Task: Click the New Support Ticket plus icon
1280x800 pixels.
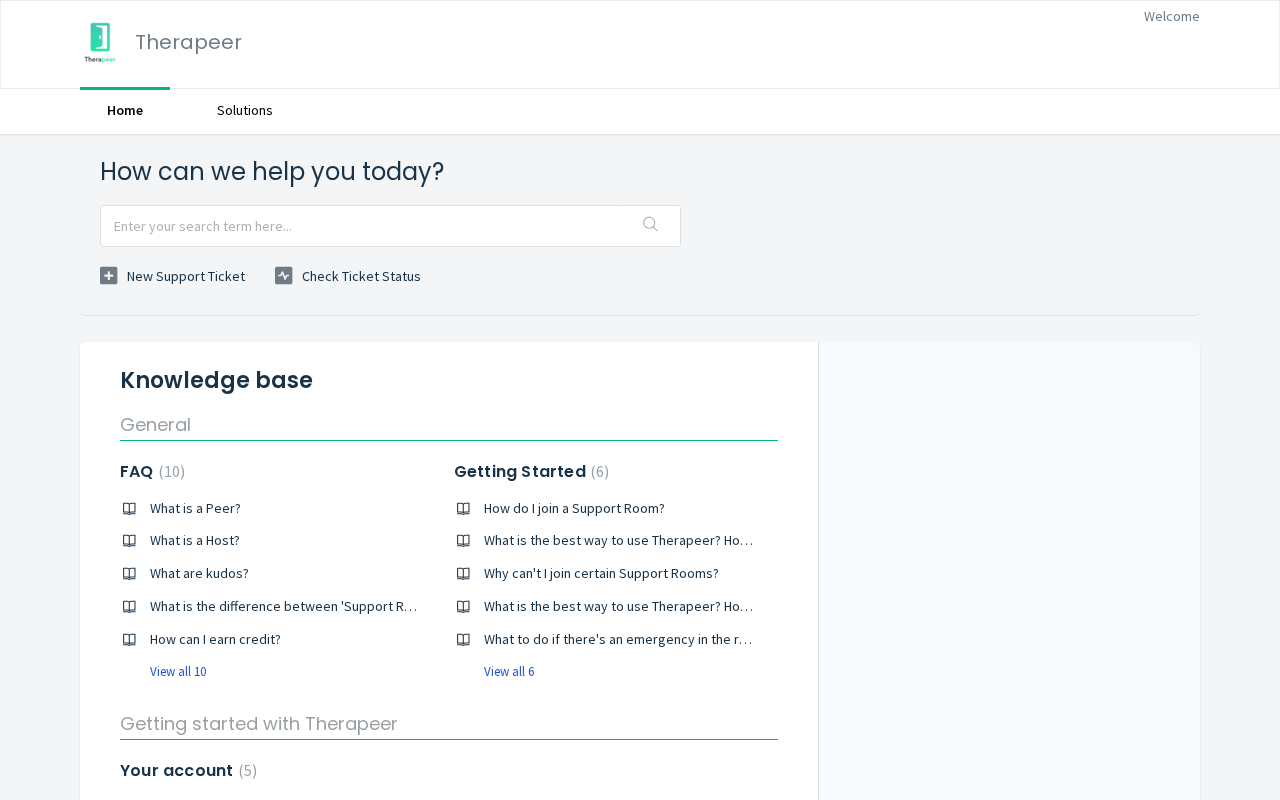Action: (x=109, y=276)
